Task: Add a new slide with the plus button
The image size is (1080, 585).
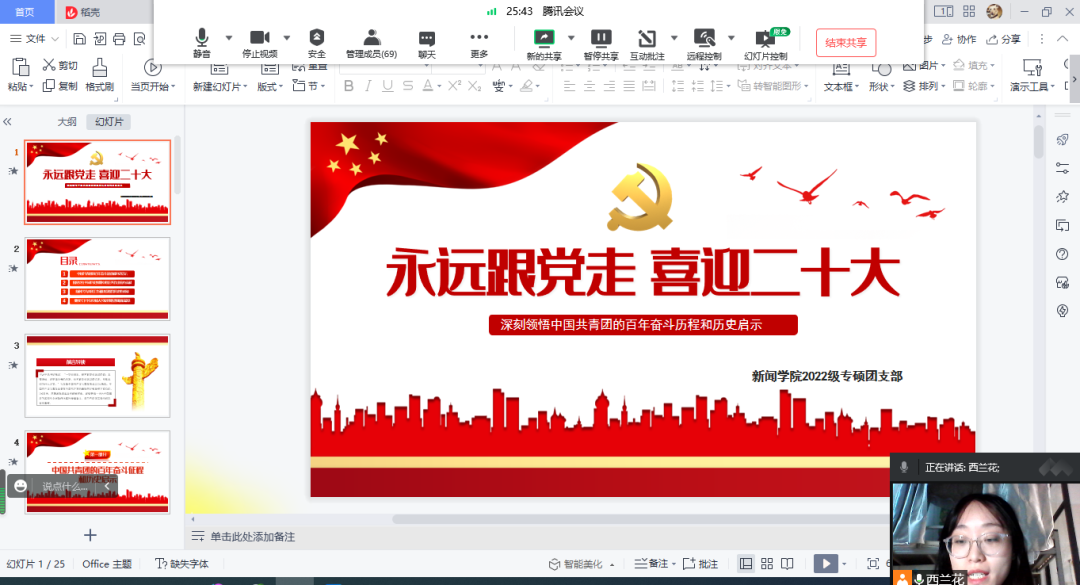Action: [90, 535]
